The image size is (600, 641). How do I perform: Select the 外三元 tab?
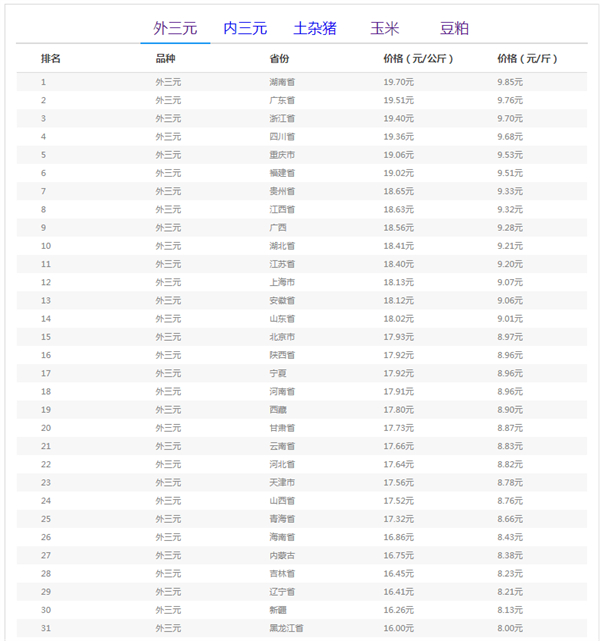pyautogui.click(x=175, y=29)
